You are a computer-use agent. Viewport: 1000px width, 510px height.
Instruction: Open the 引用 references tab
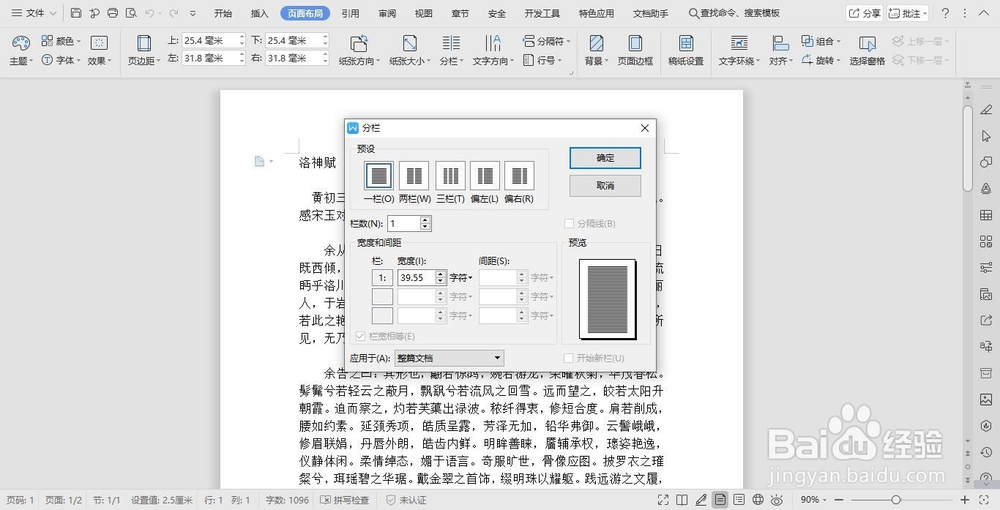pos(350,13)
